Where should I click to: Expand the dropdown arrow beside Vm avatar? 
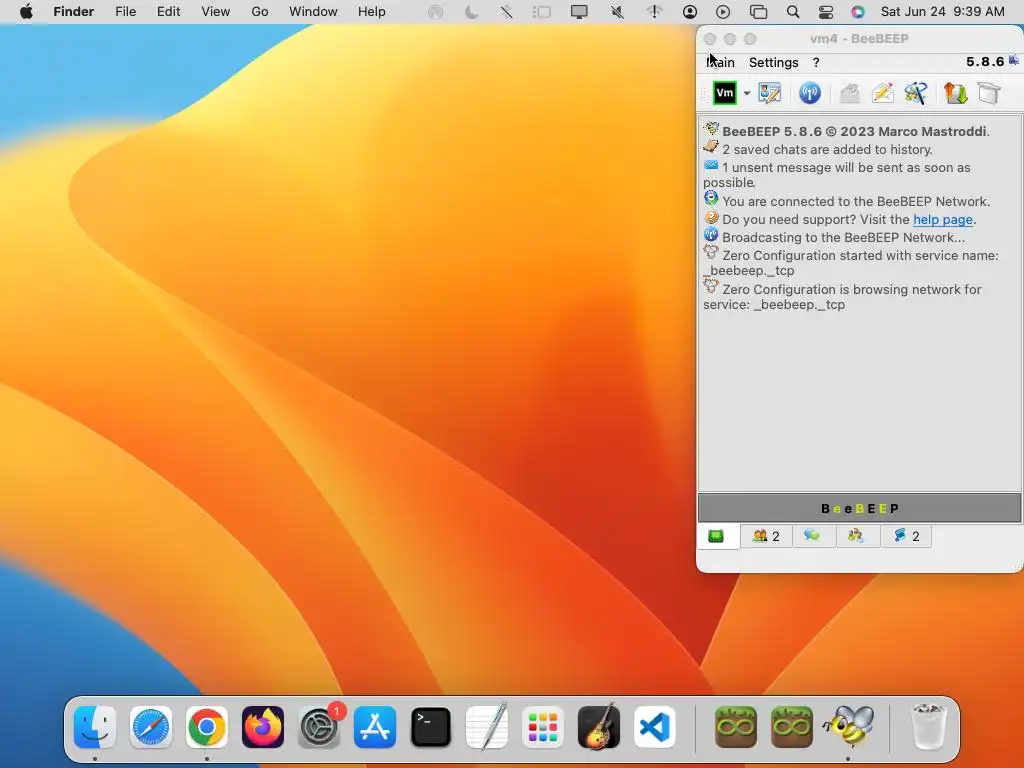click(x=746, y=93)
